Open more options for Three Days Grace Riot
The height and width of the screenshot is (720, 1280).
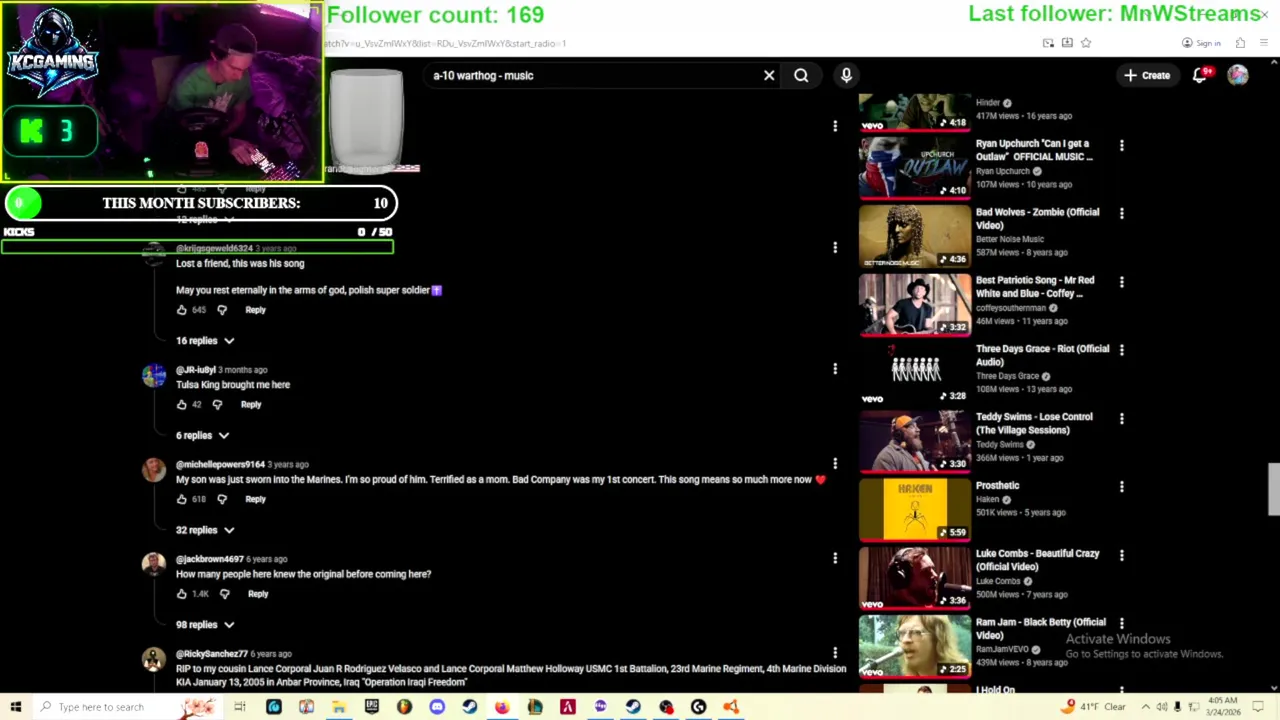(x=1121, y=350)
